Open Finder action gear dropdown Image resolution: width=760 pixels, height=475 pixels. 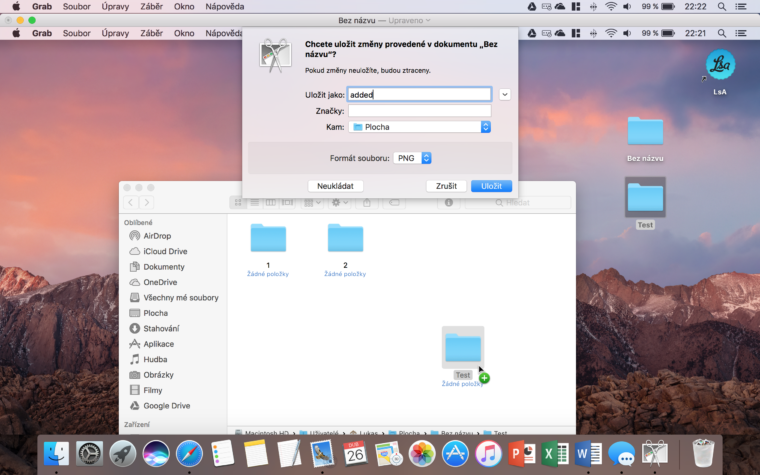point(339,203)
